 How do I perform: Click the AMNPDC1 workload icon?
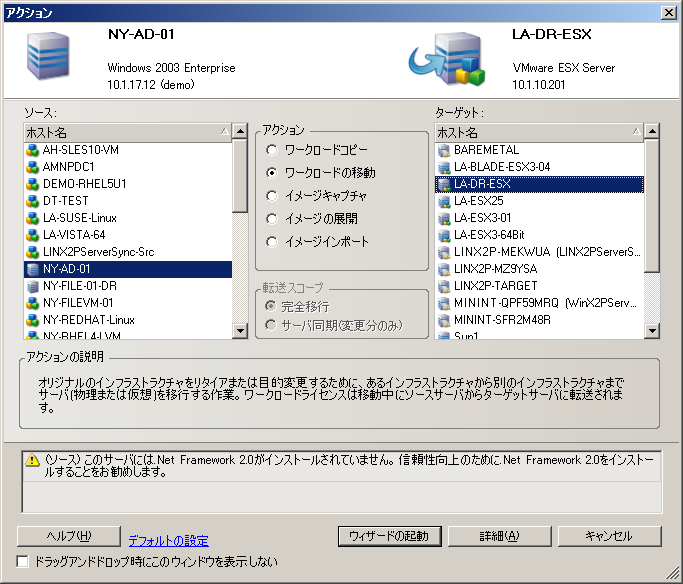point(32,167)
